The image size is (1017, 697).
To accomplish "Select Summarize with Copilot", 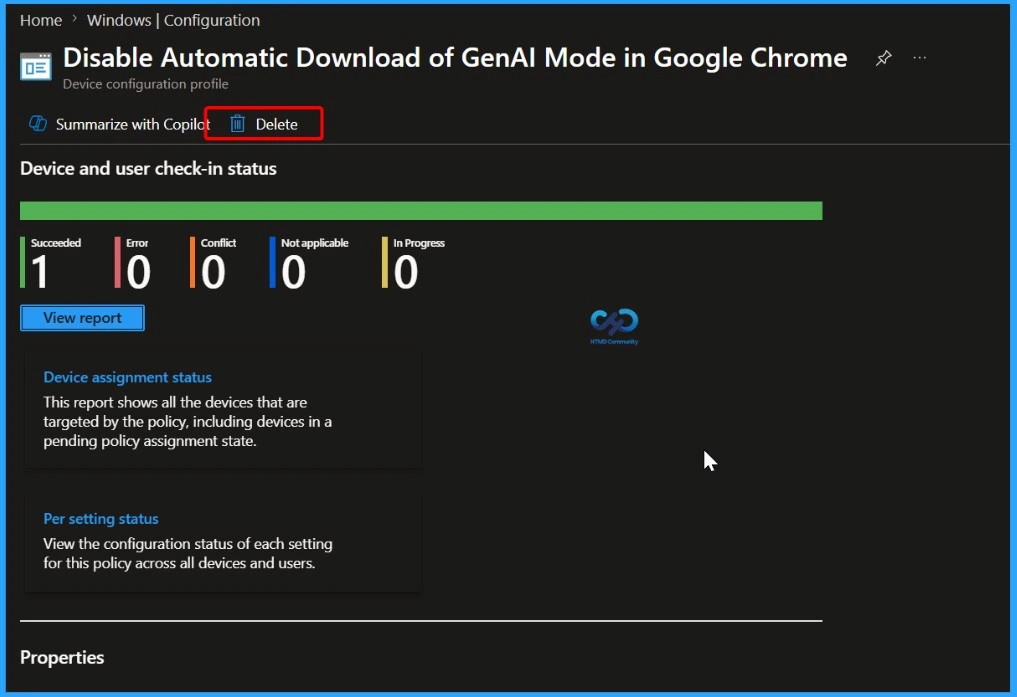I will [119, 124].
